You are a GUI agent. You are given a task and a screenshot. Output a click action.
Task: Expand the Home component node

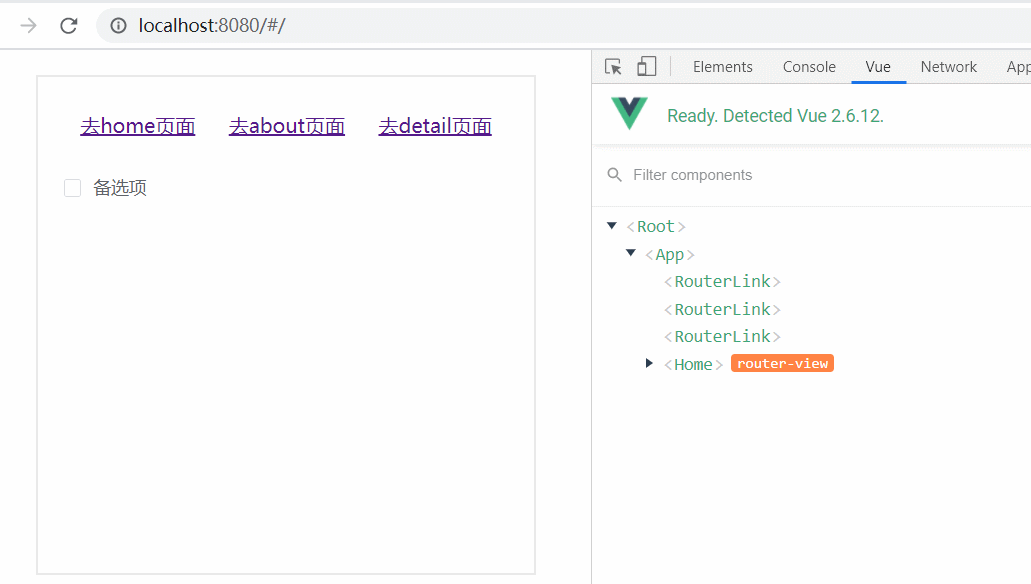point(649,363)
